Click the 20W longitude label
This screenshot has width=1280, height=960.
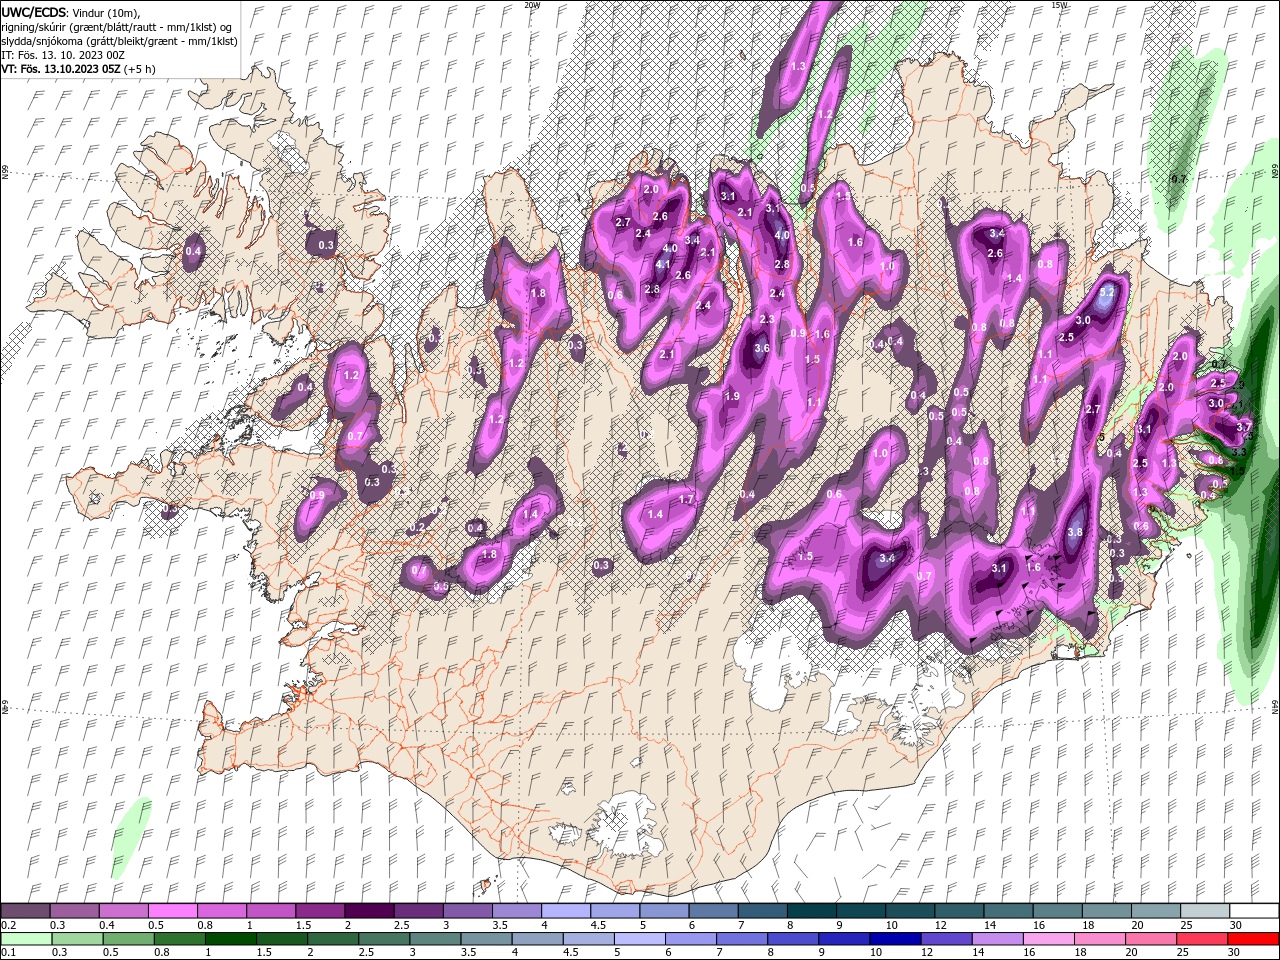[x=531, y=5]
